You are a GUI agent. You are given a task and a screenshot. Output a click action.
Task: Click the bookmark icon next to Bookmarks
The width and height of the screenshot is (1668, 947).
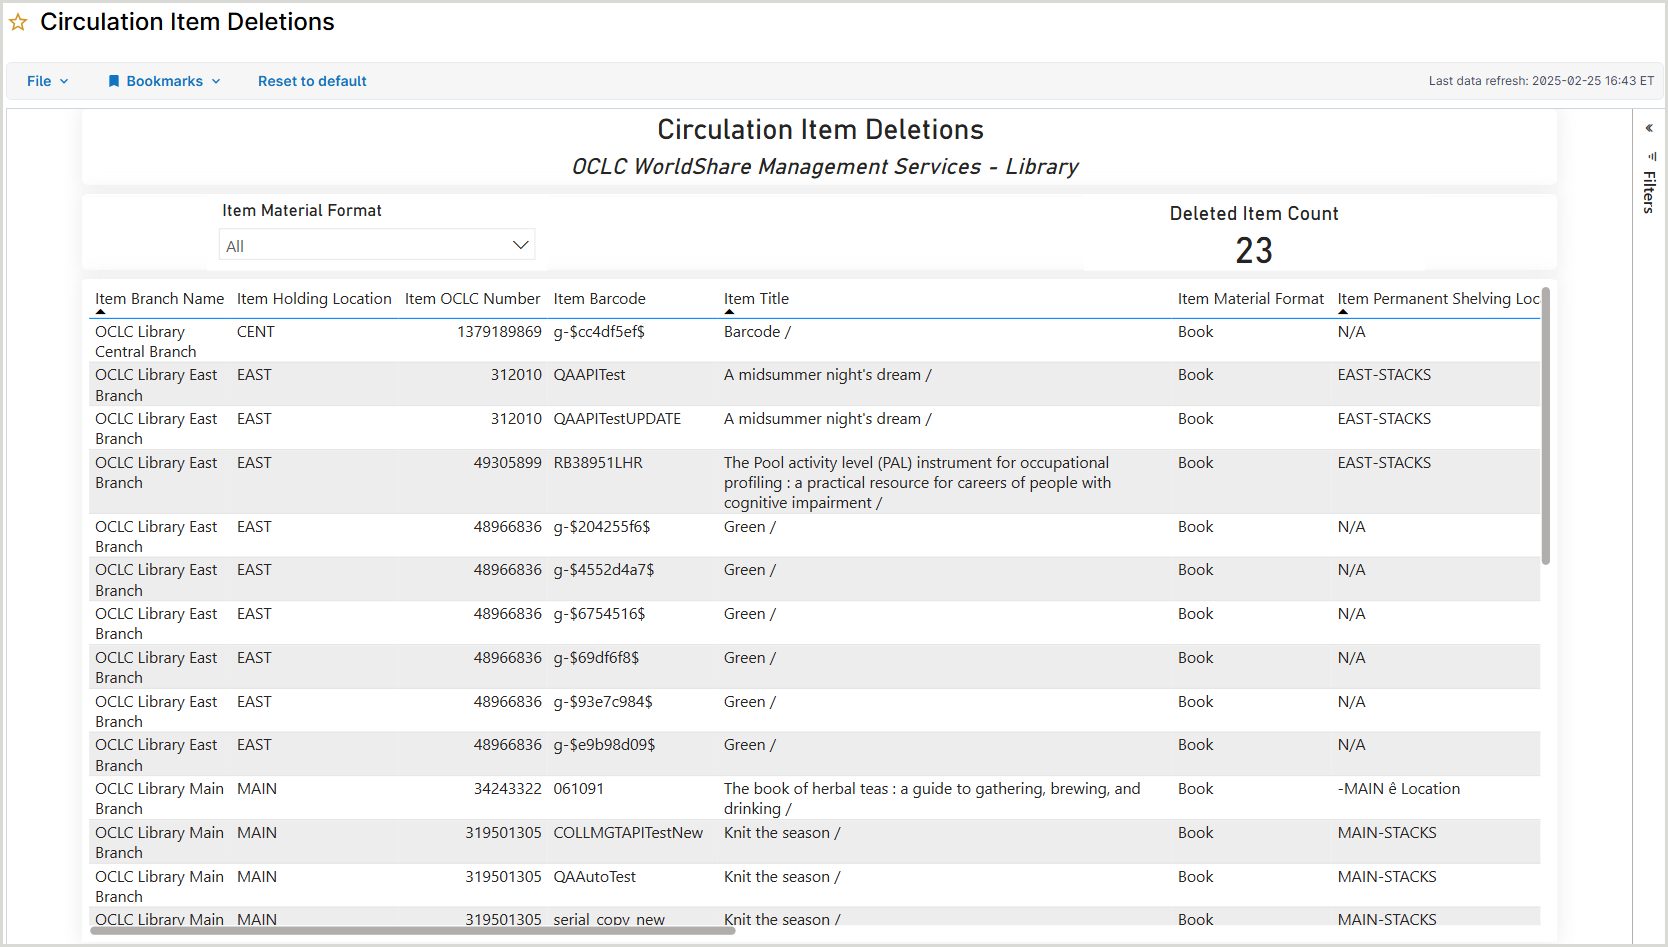tap(115, 81)
